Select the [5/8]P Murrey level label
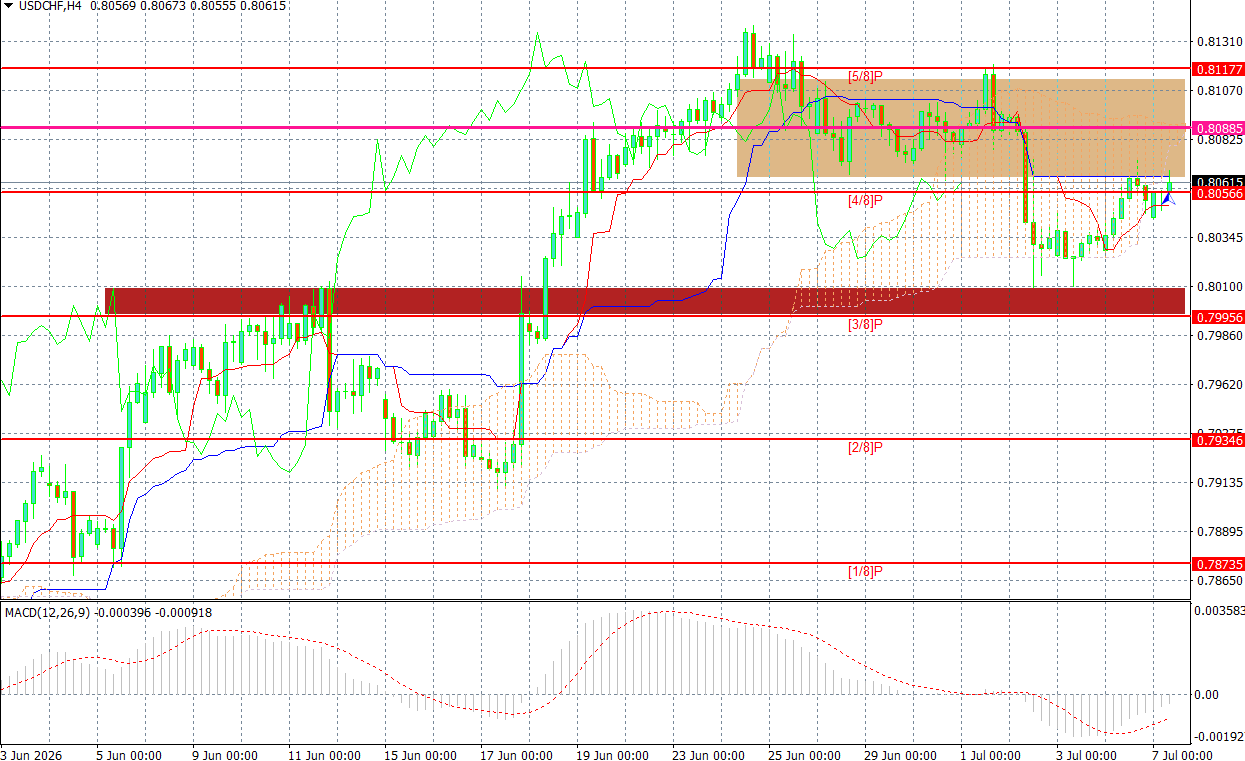1245x761 pixels. (865, 77)
